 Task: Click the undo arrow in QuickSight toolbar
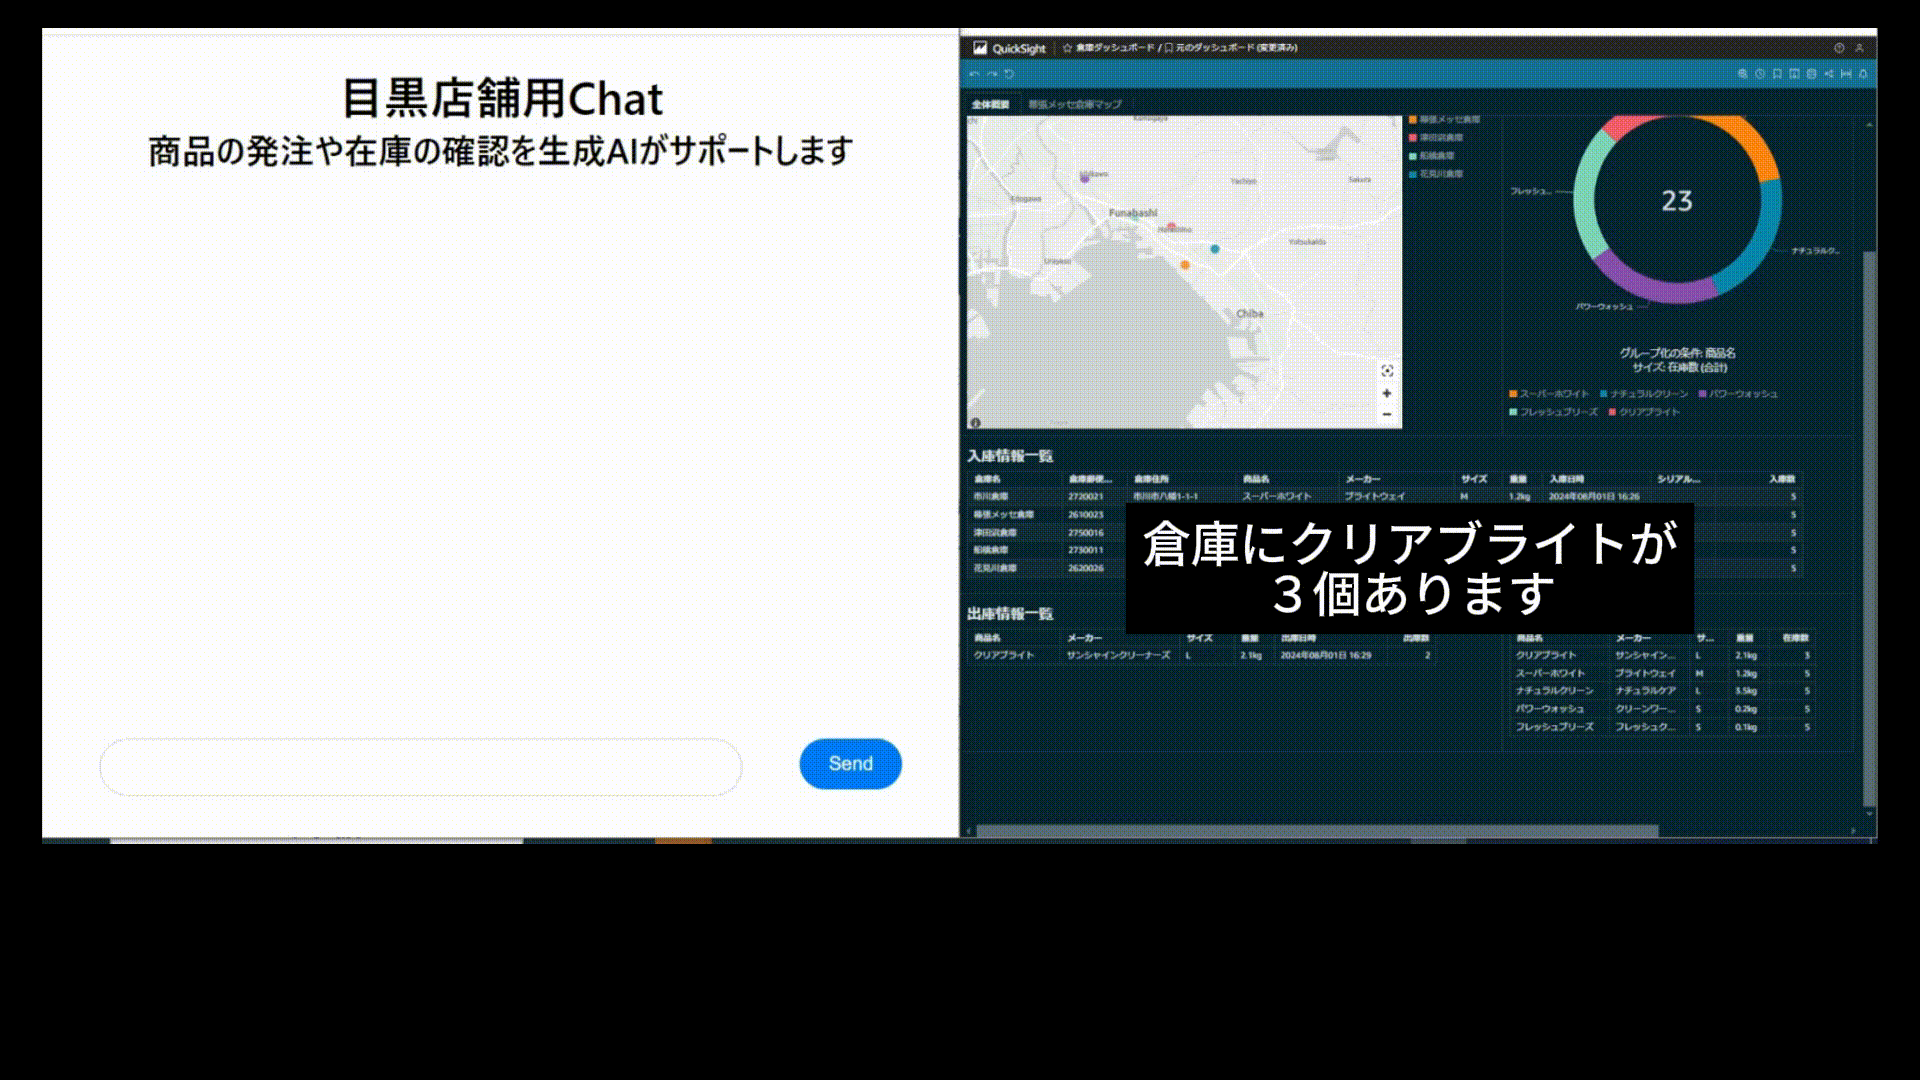coord(974,74)
